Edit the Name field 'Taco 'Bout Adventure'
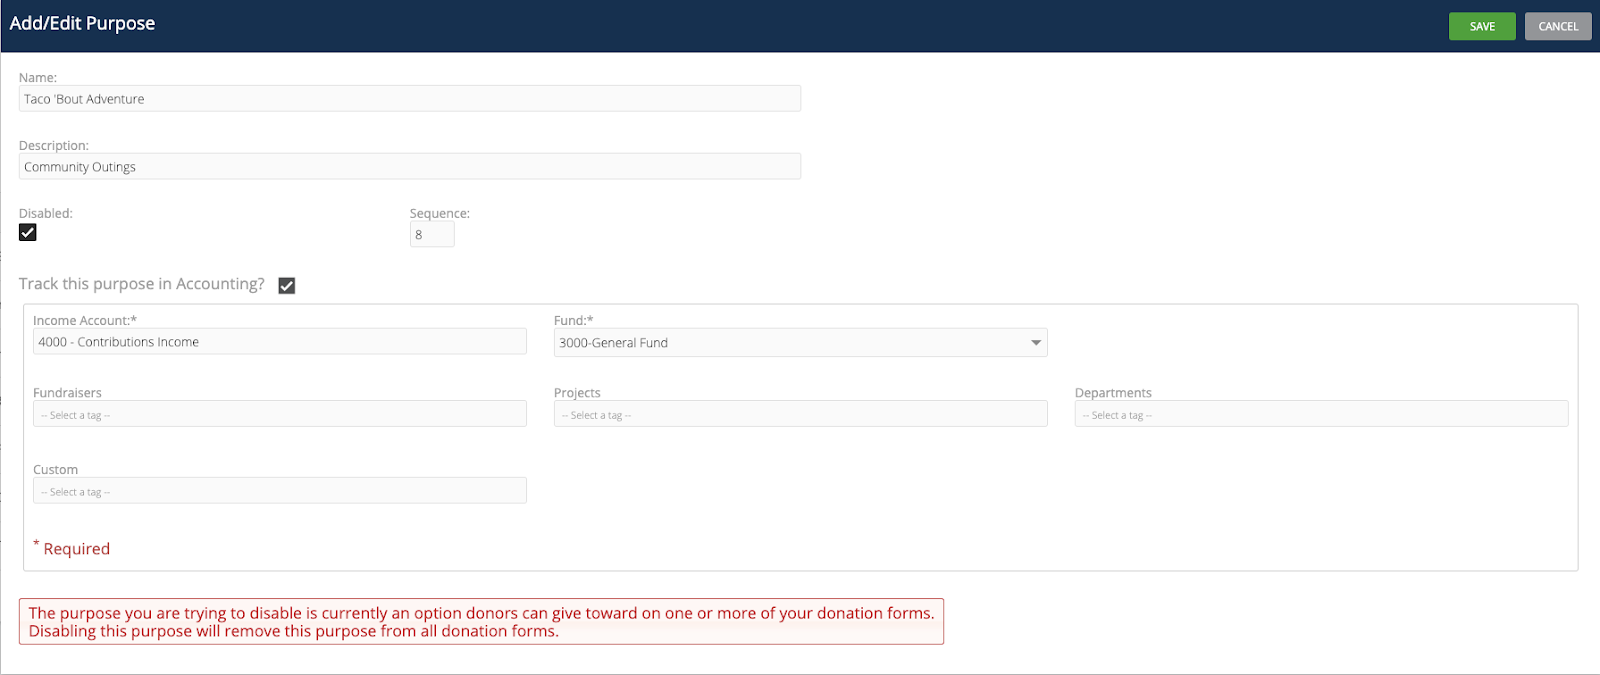Screen dimensions: 1600x675 410,98
